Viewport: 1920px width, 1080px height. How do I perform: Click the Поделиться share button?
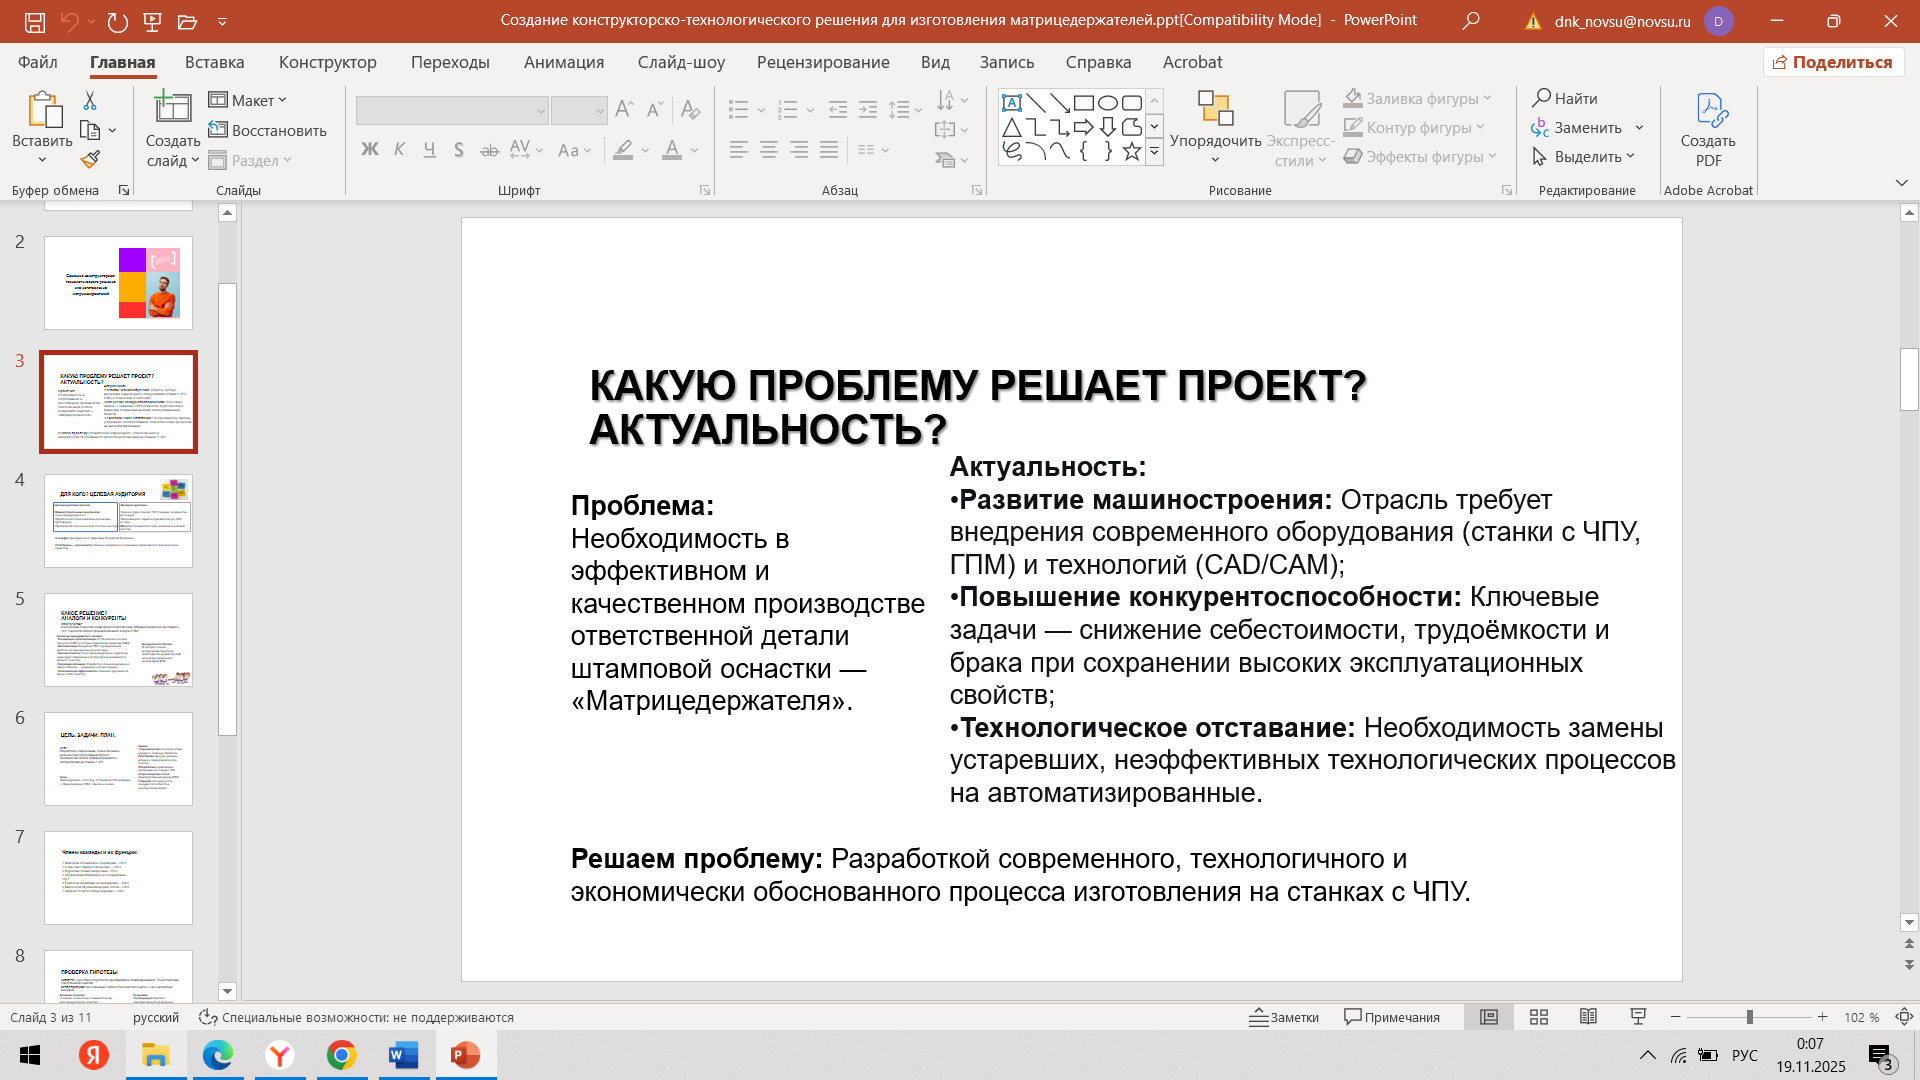tap(1833, 62)
